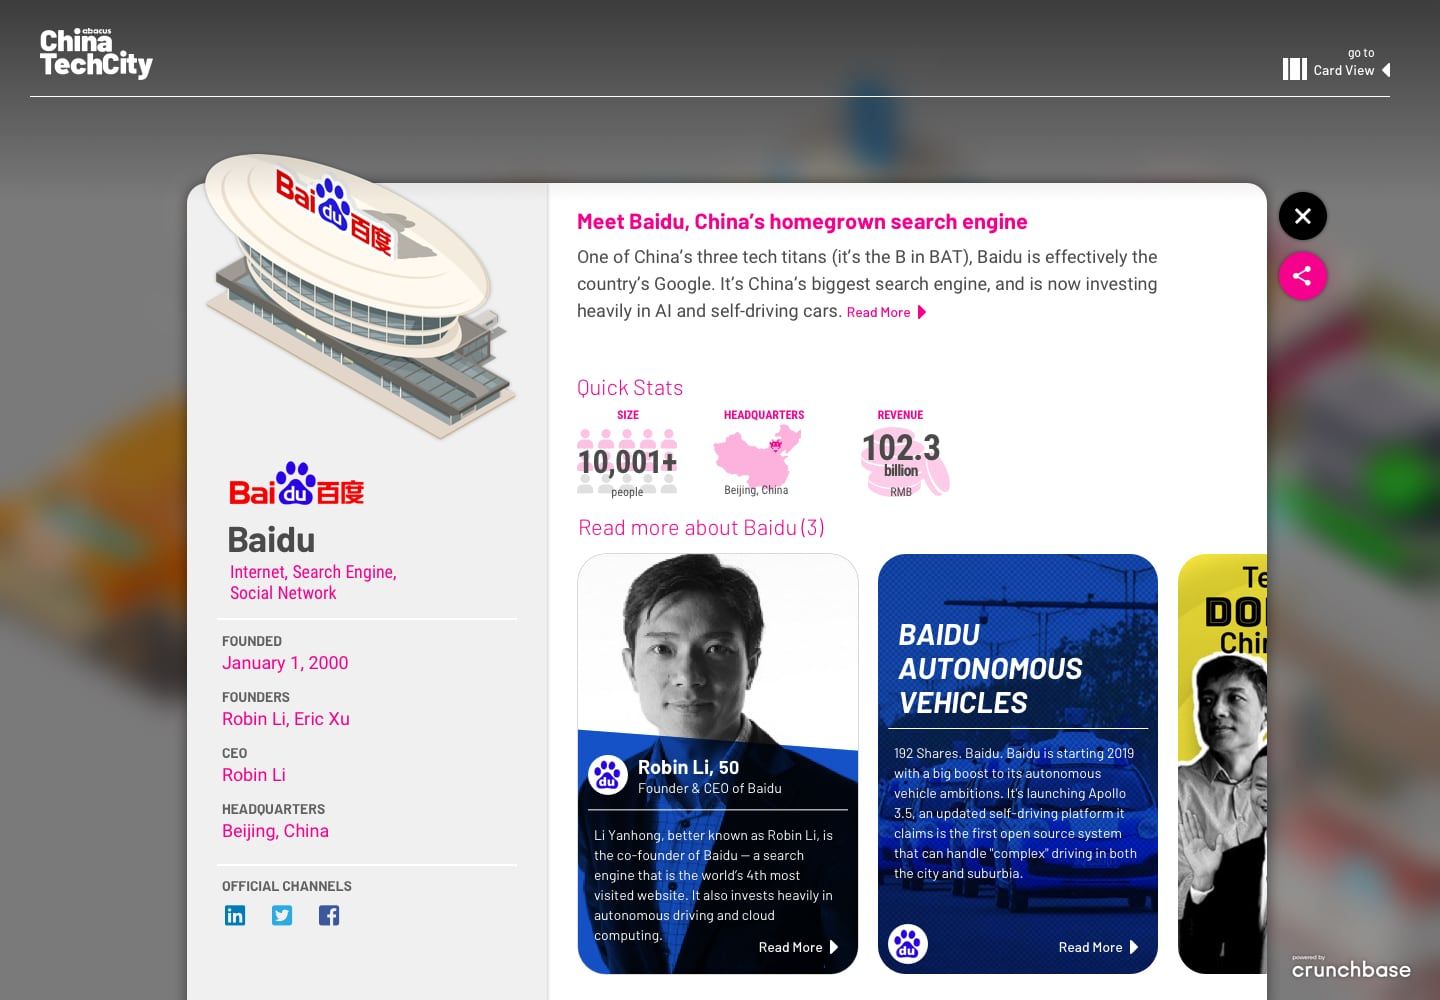This screenshot has height=1000, width=1440.
Task: Expand Read More on Baidu intro
Action: (886, 312)
